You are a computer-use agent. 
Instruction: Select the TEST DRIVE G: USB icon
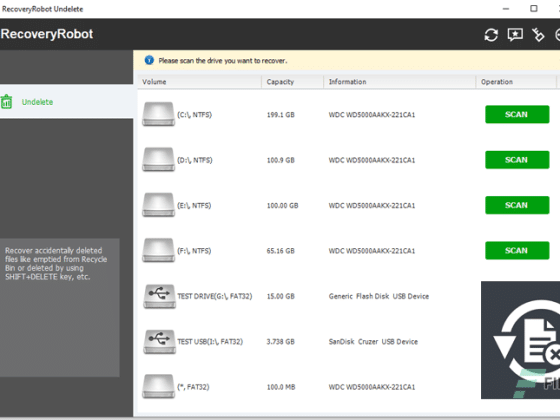pyautogui.click(x=159, y=296)
